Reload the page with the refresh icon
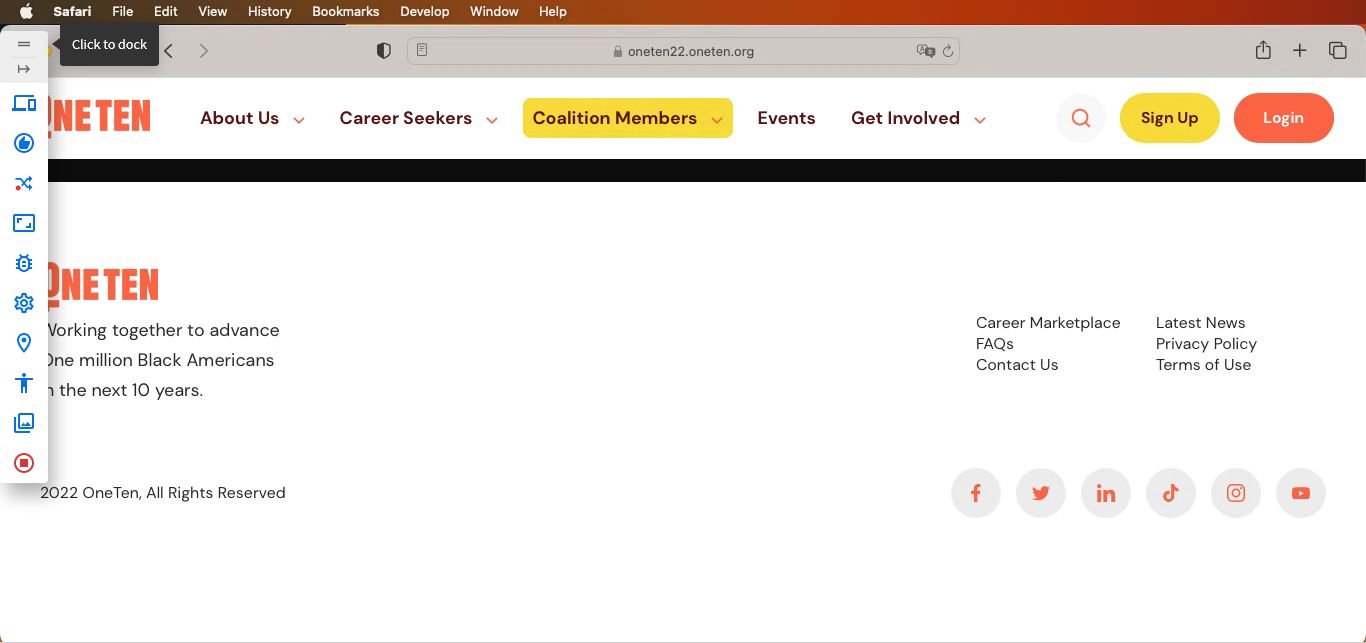1366x643 pixels. [948, 50]
